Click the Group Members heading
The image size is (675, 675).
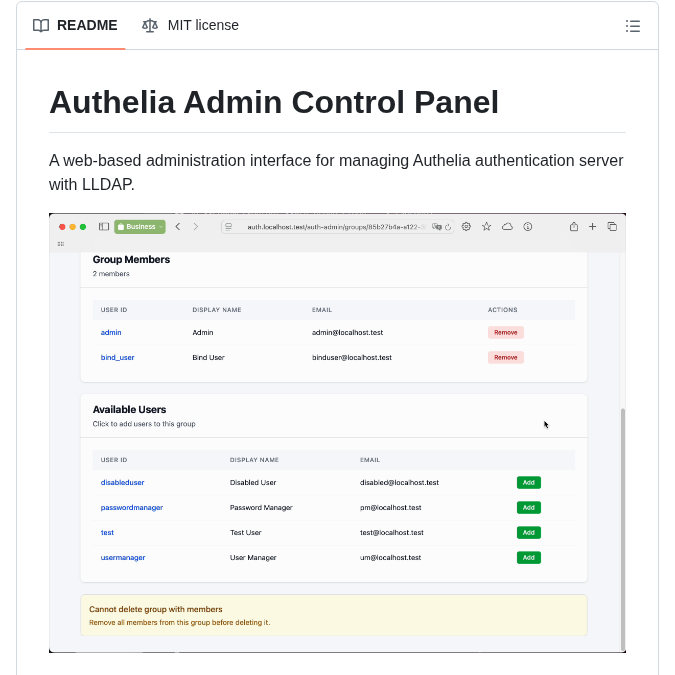tap(131, 260)
